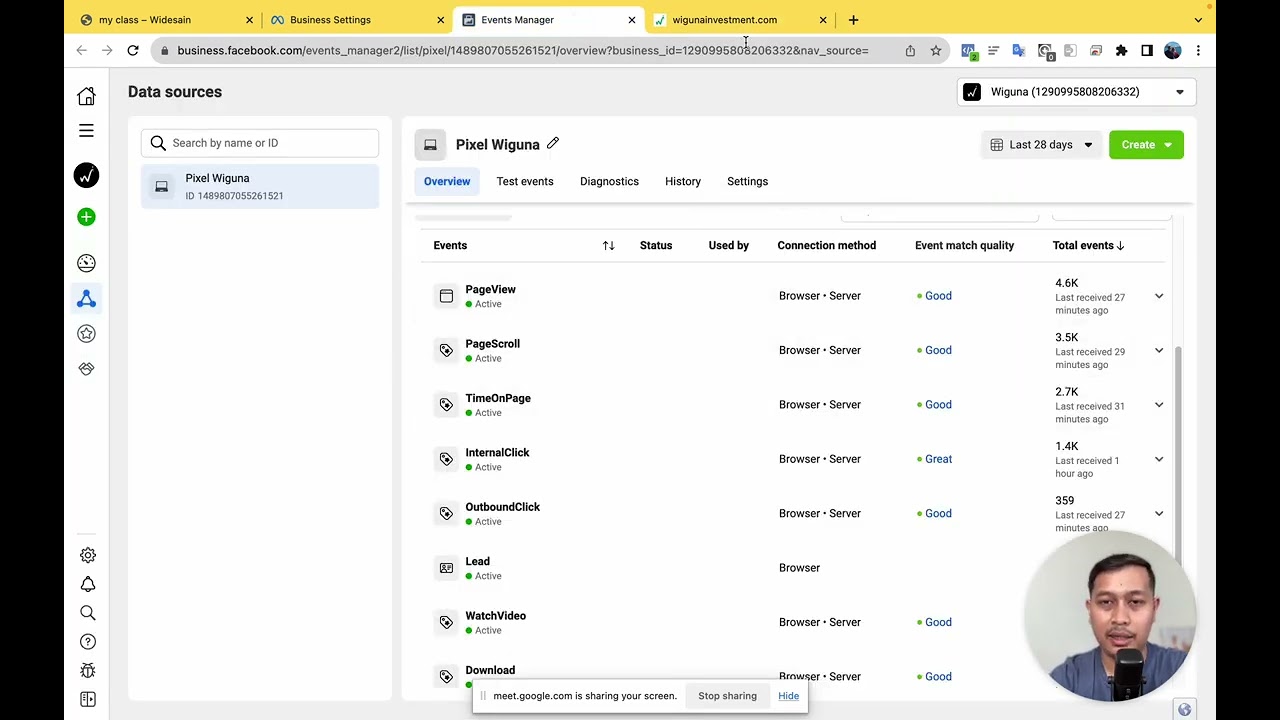The width and height of the screenshot is (1280, 720).
Task: Click the Search by name or ID field
Action: [x=260, y=143]
